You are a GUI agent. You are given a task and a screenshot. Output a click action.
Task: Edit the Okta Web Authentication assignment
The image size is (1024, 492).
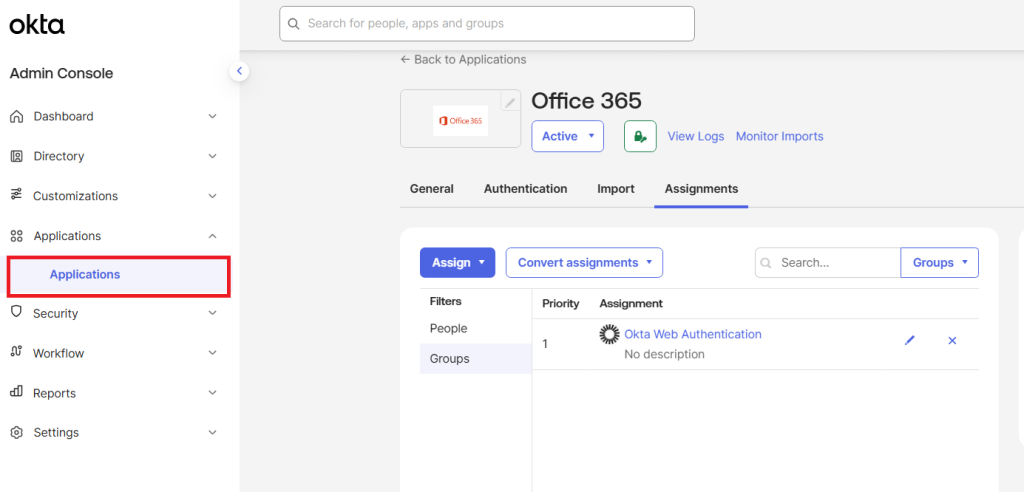click(x=909, y=341)
